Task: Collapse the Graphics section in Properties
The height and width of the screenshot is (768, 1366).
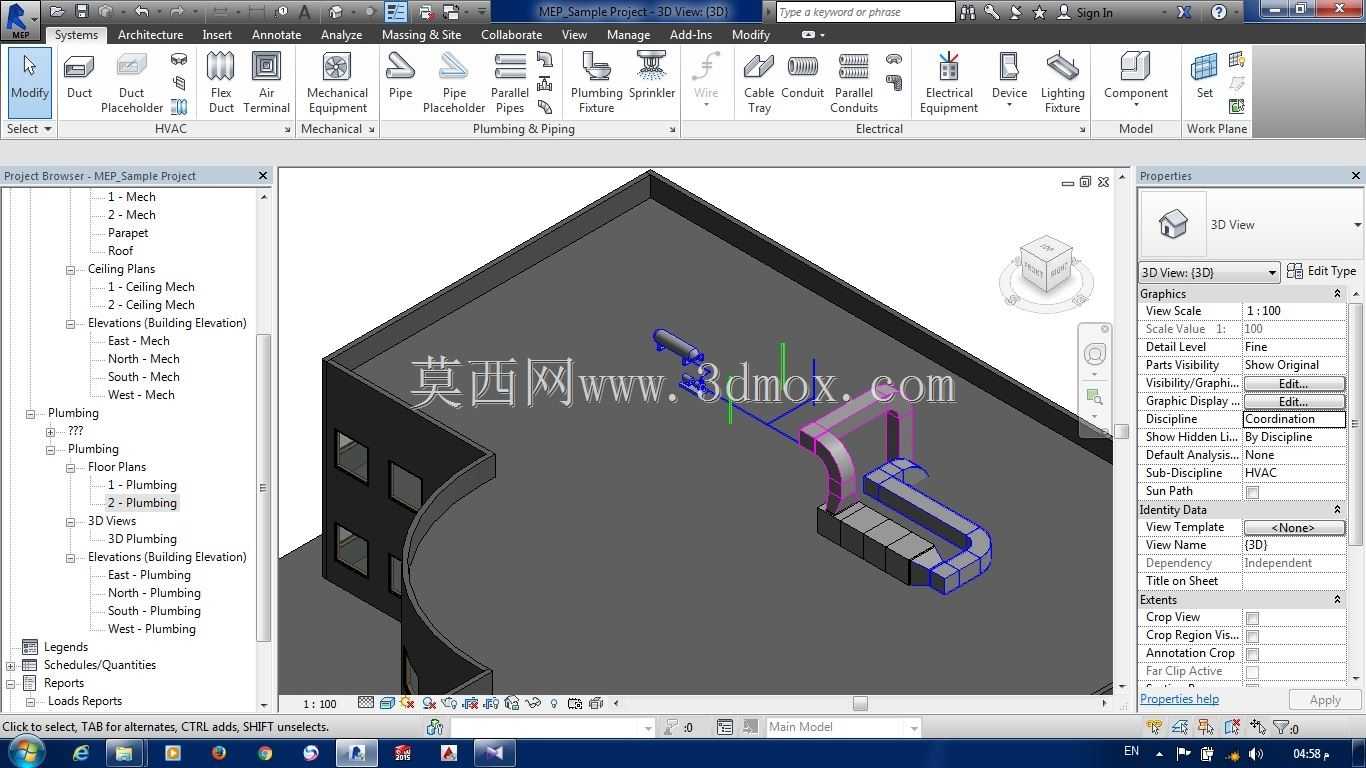Action: [x=1337, y=294]
